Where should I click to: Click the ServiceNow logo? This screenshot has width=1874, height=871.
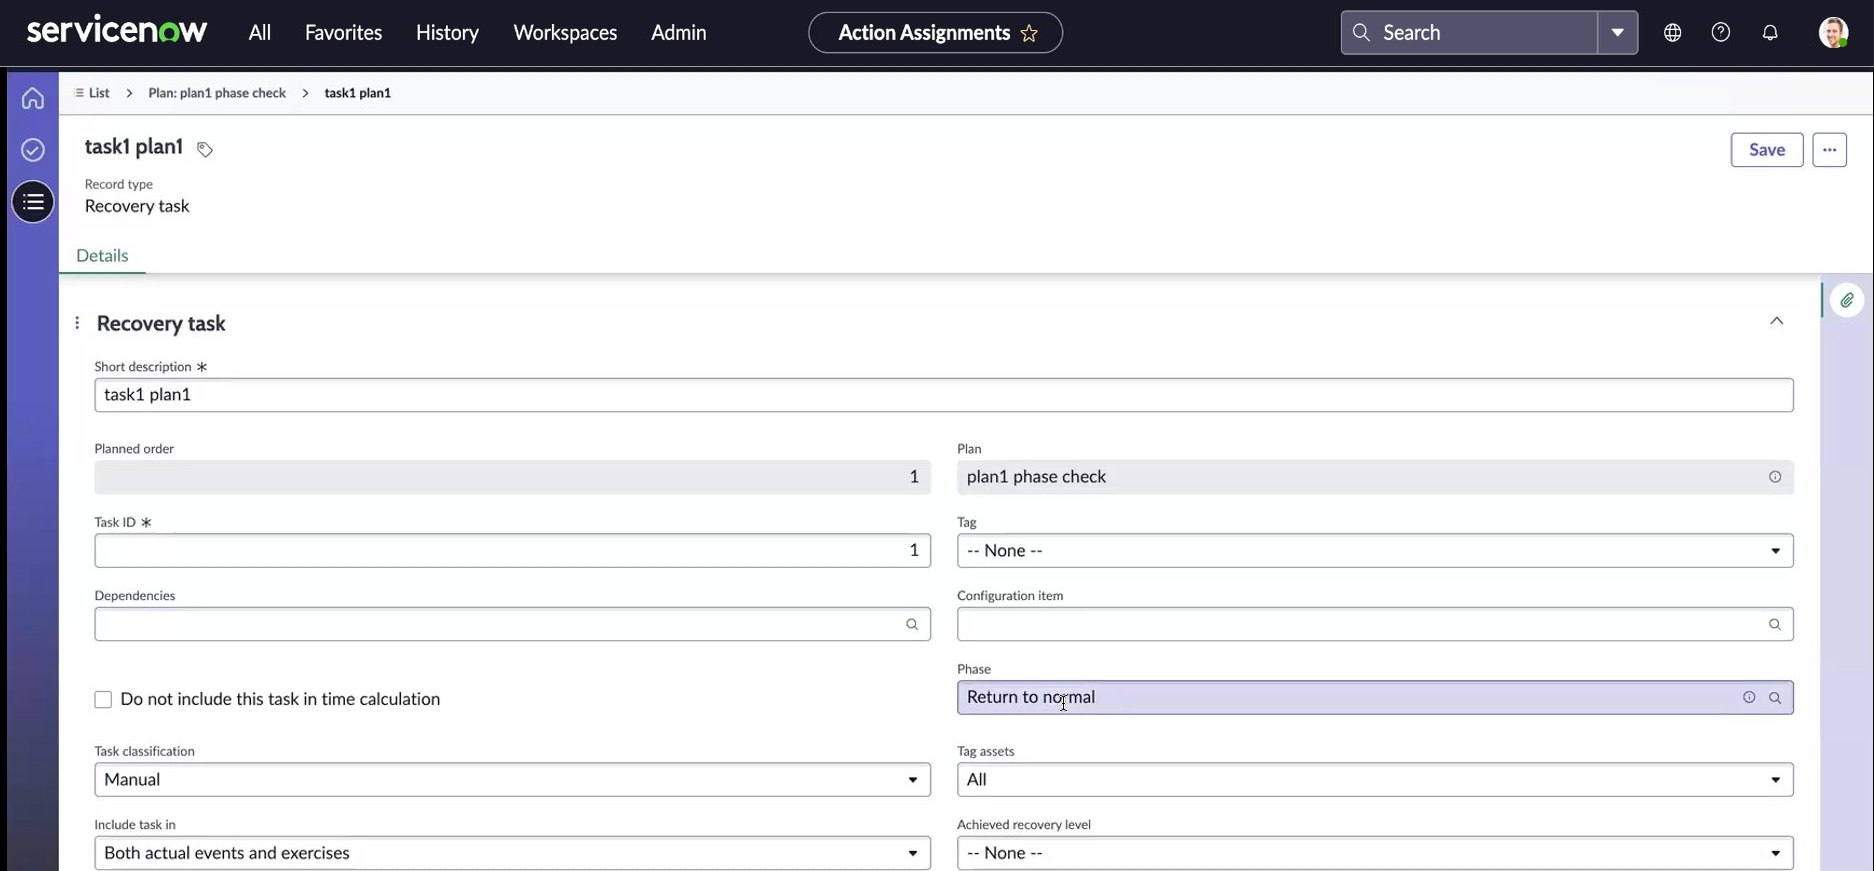pos(117,31)
